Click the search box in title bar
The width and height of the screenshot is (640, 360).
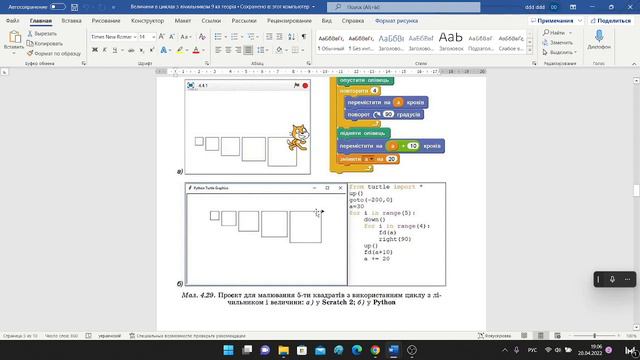click(403, 7)
